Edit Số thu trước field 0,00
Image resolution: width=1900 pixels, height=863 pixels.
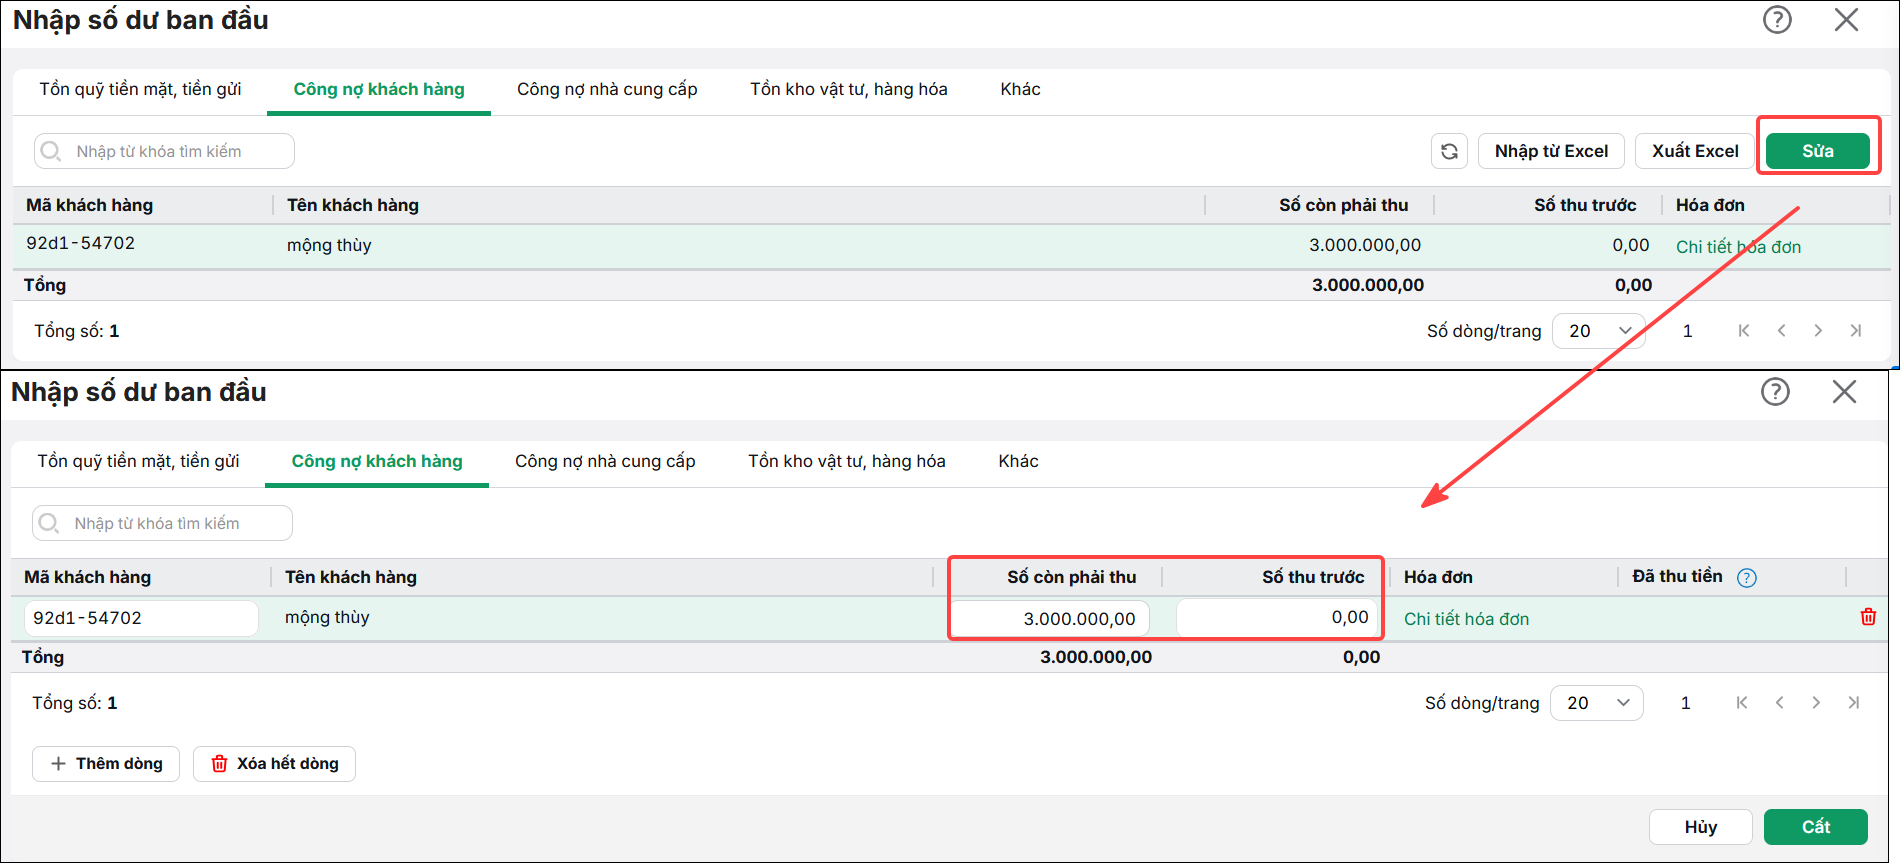click(x=1277, y=618)
